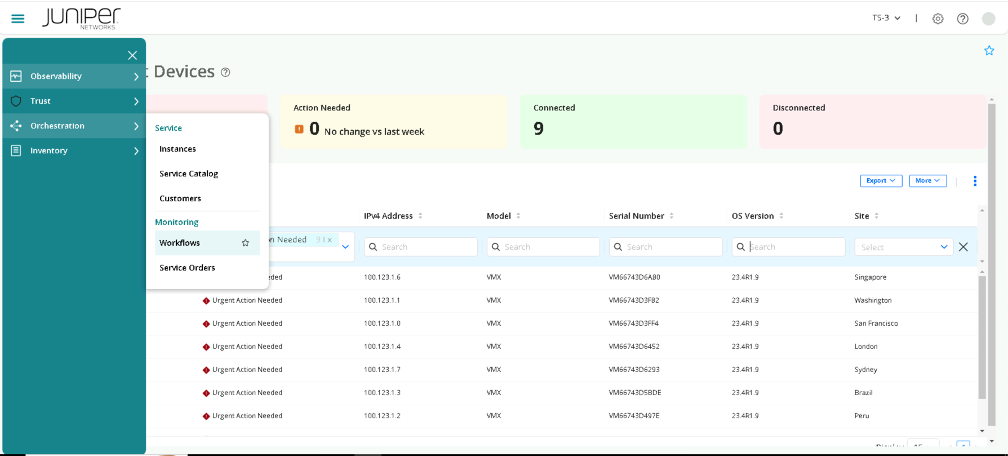
Task: Sort by Site column arrows
Action: click(876, 216)
